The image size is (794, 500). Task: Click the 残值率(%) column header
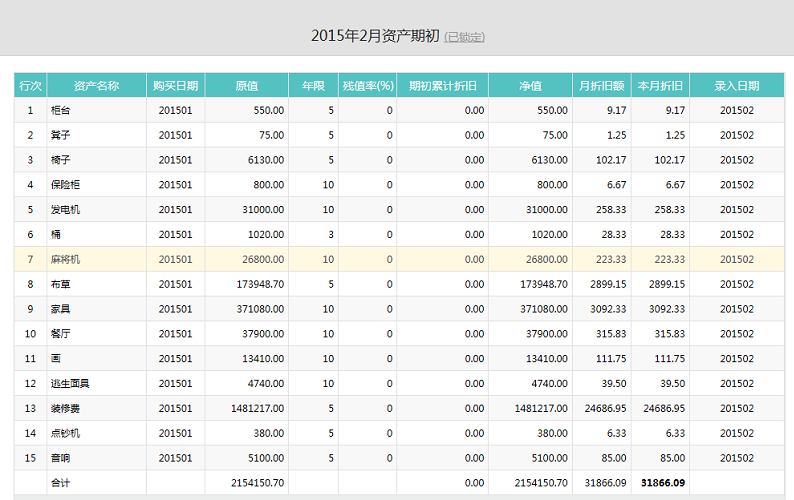click(x=367, y=86)
